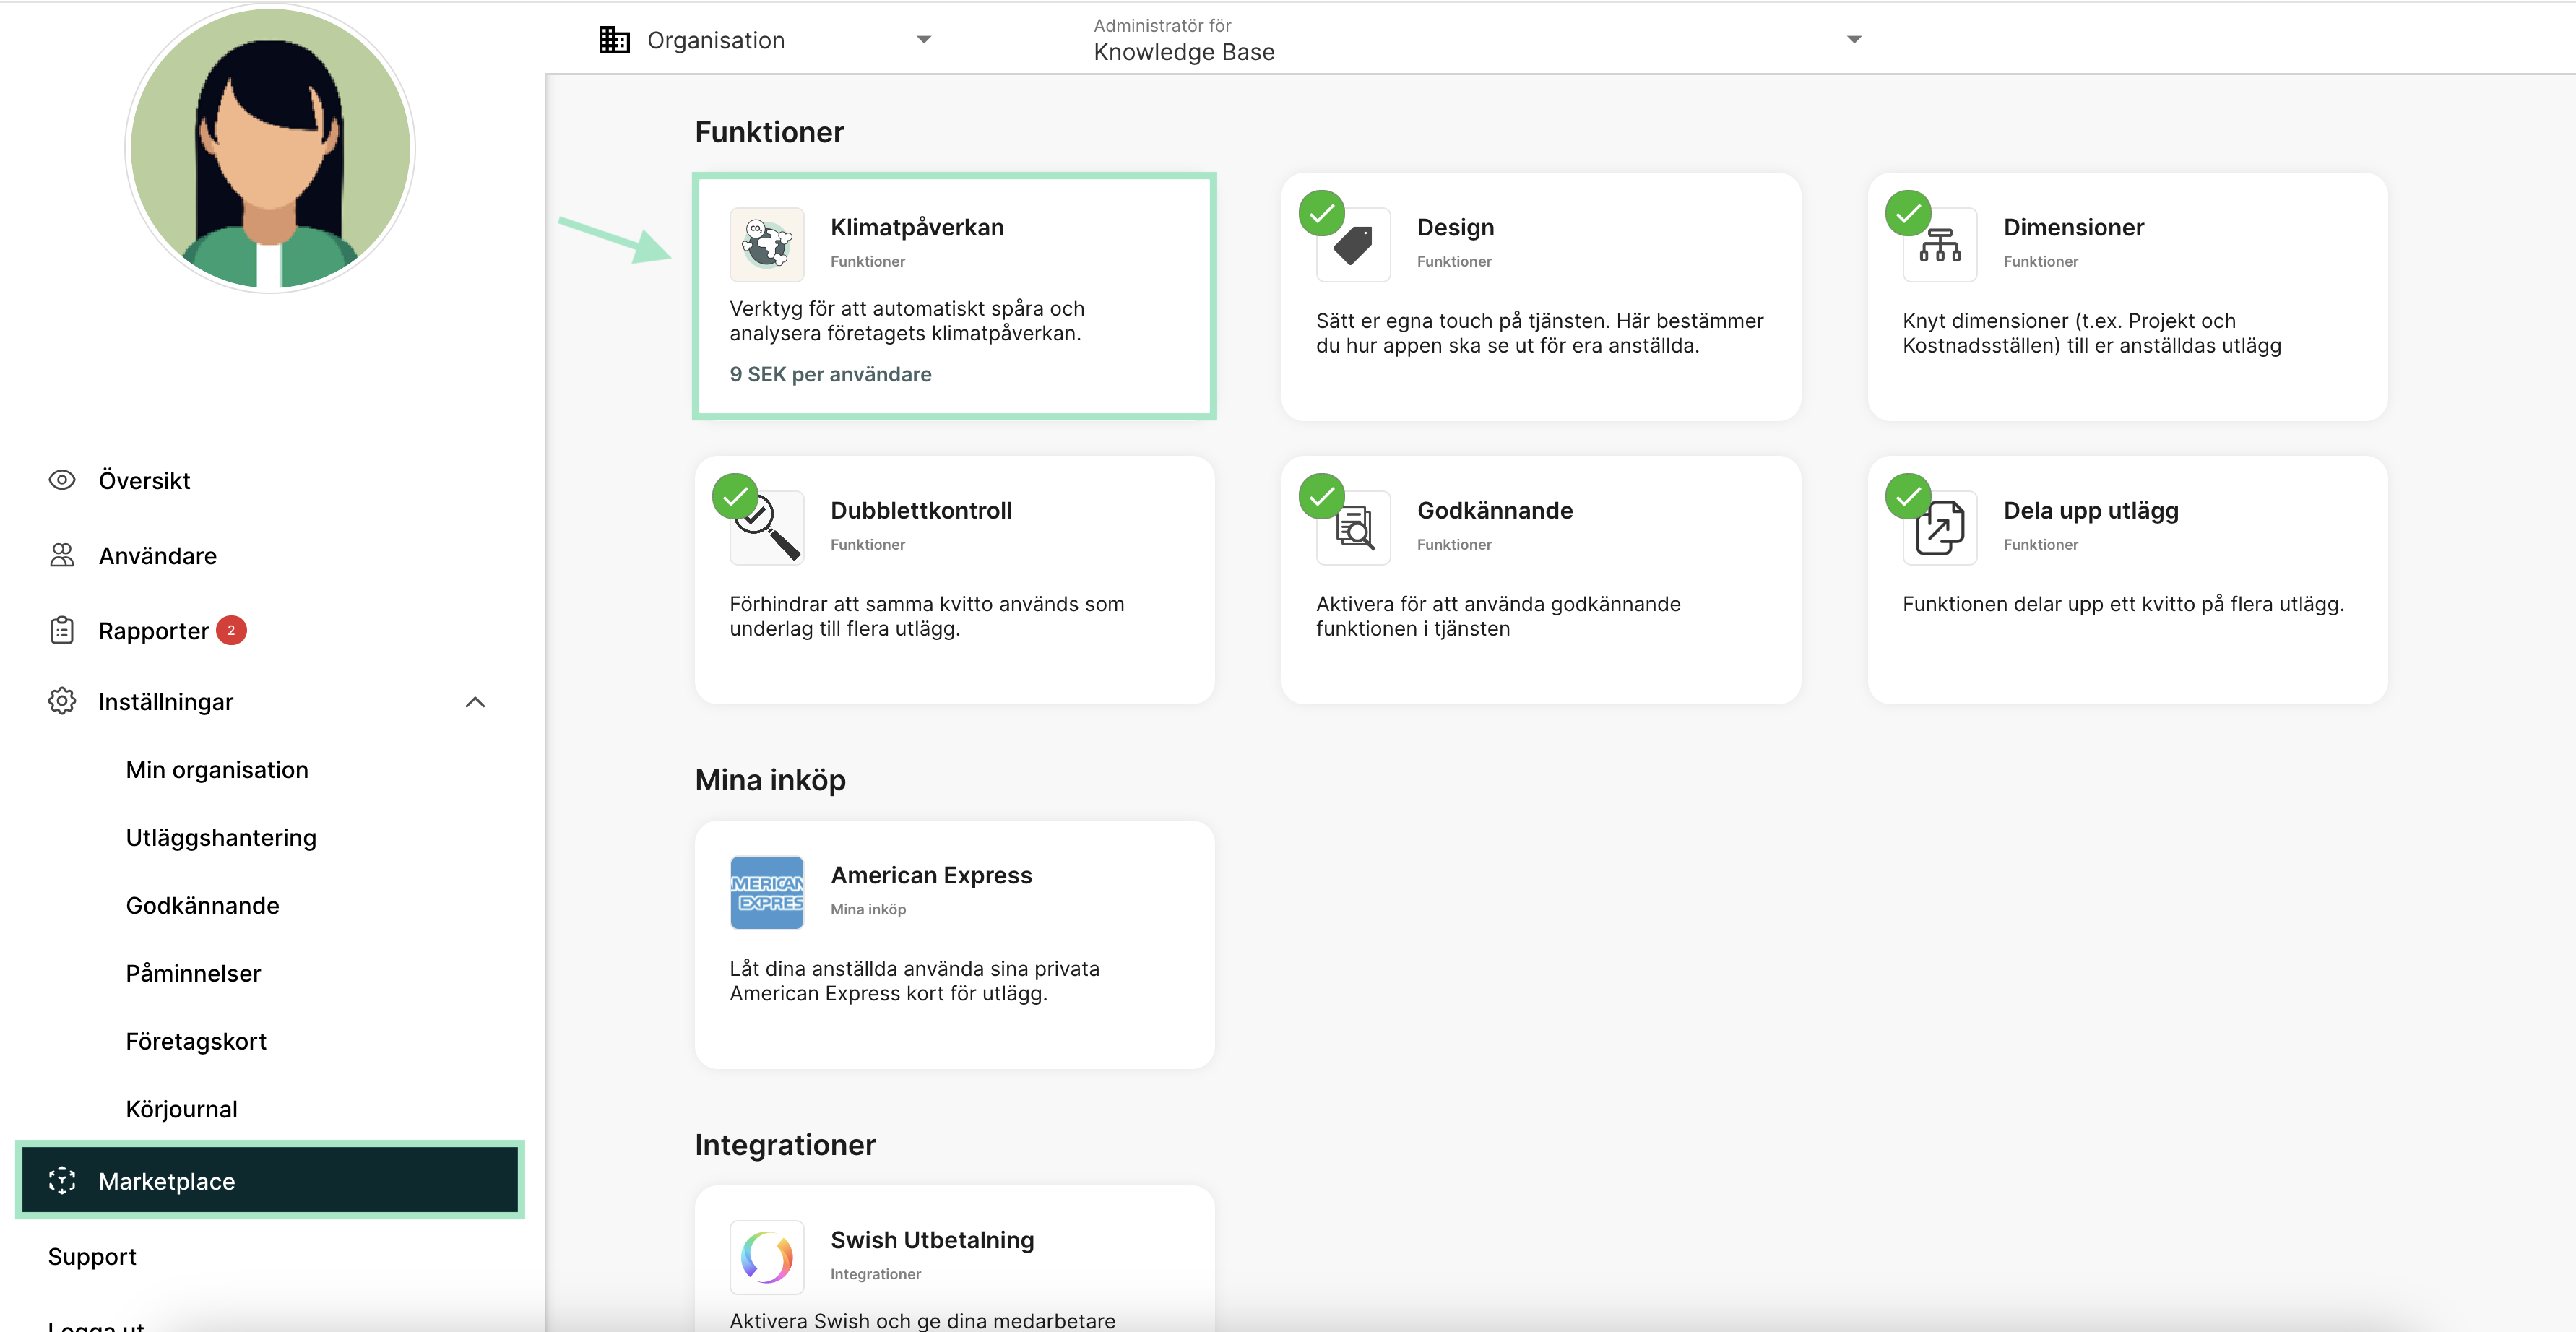Click green checkmark on Dela upp utlägg
This screenshot has height=1332, width=2576.
coord(1908,496)
